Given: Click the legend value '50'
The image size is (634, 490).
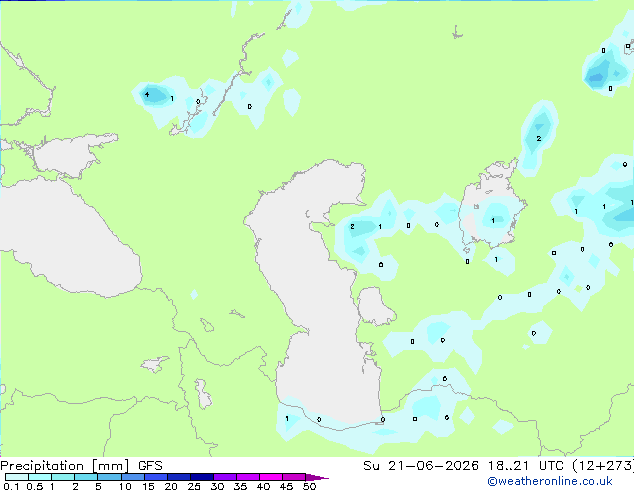Looking at the screenshot, I should [x=309, y=486].
